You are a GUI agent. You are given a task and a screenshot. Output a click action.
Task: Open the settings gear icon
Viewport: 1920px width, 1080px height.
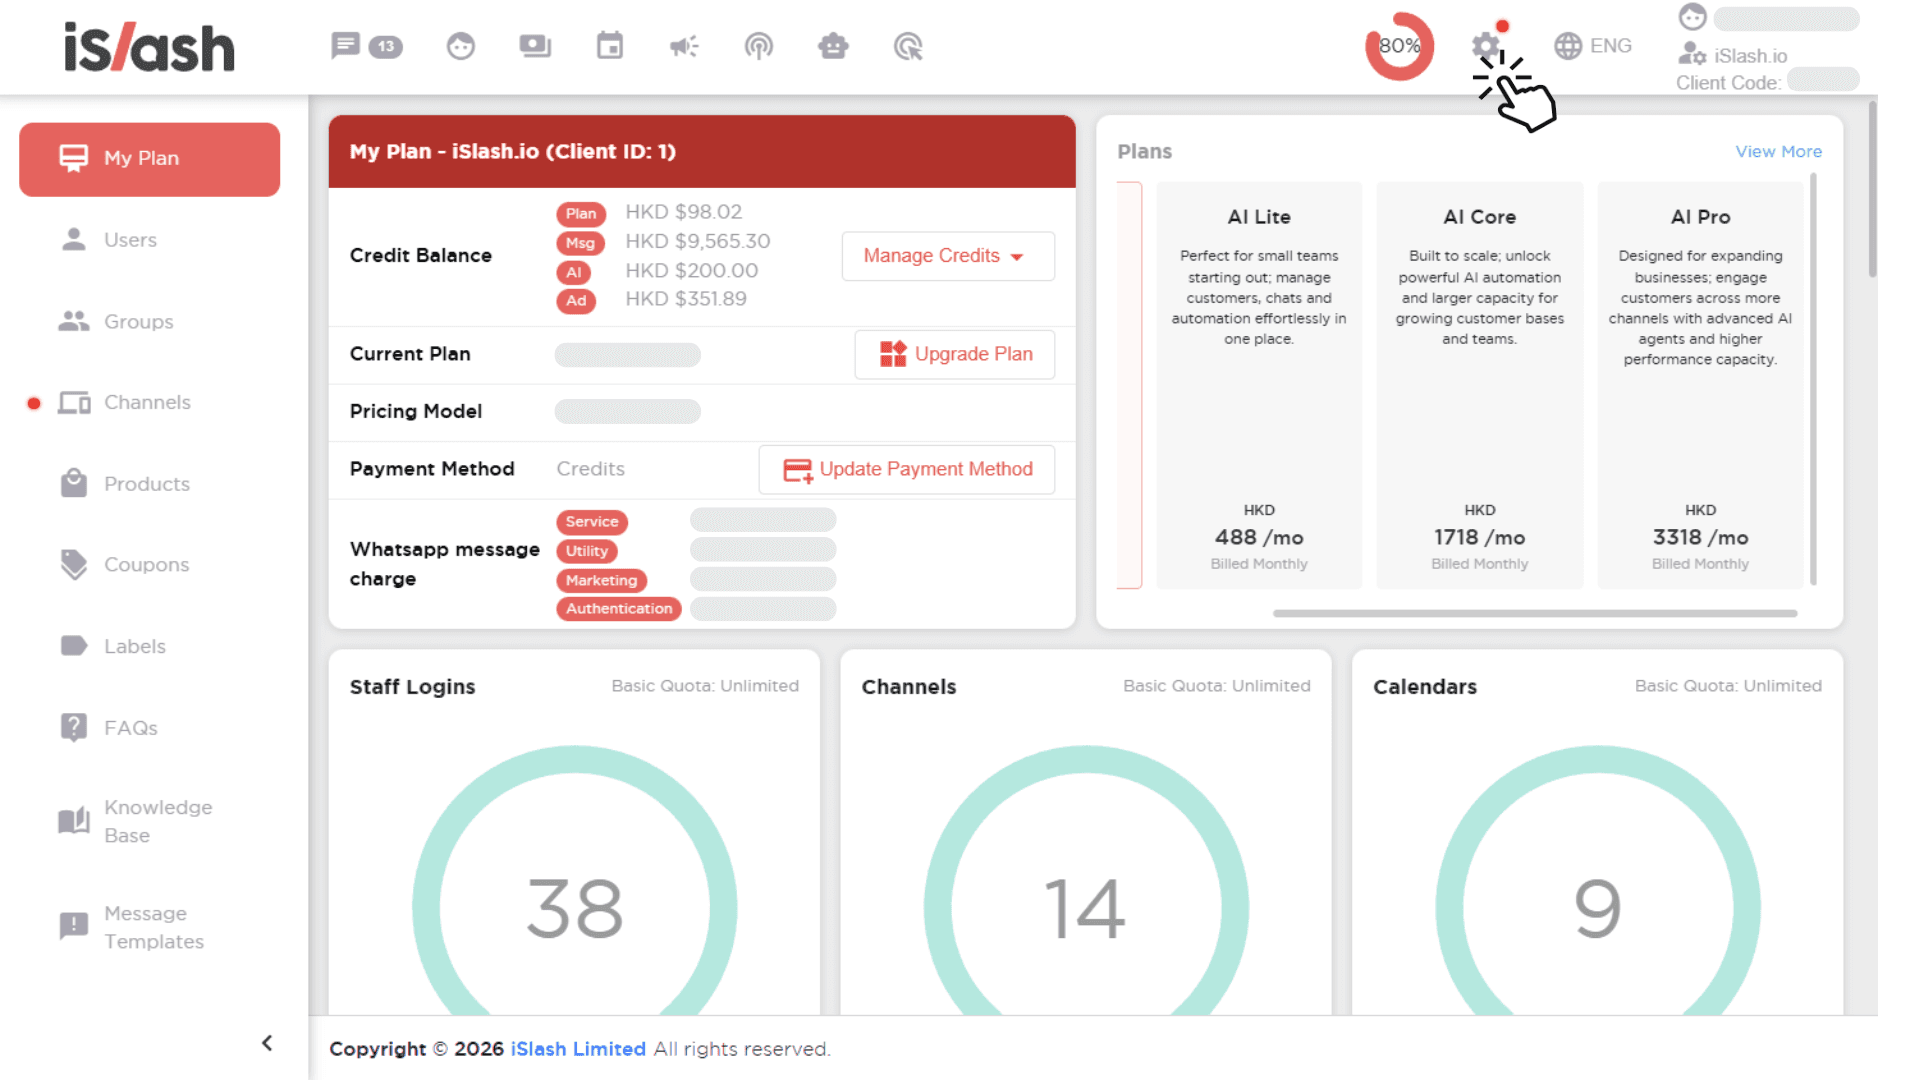coord(1486,46)
